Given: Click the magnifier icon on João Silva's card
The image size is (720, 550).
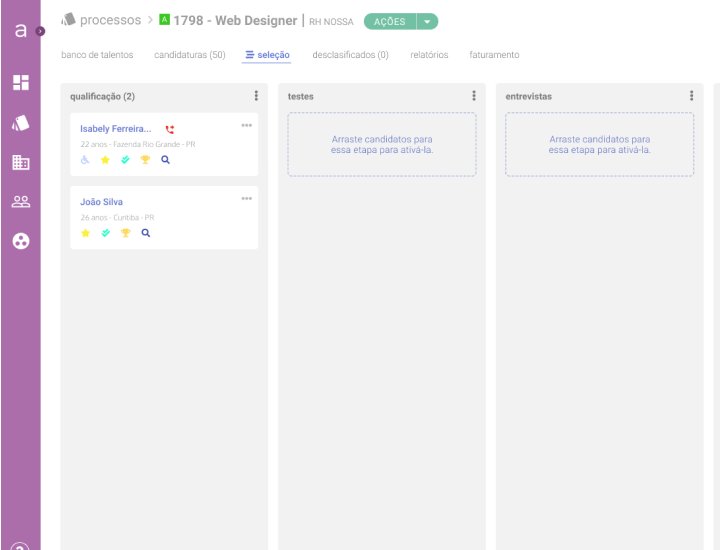Looking at the screenshot, I should point(146,233).
